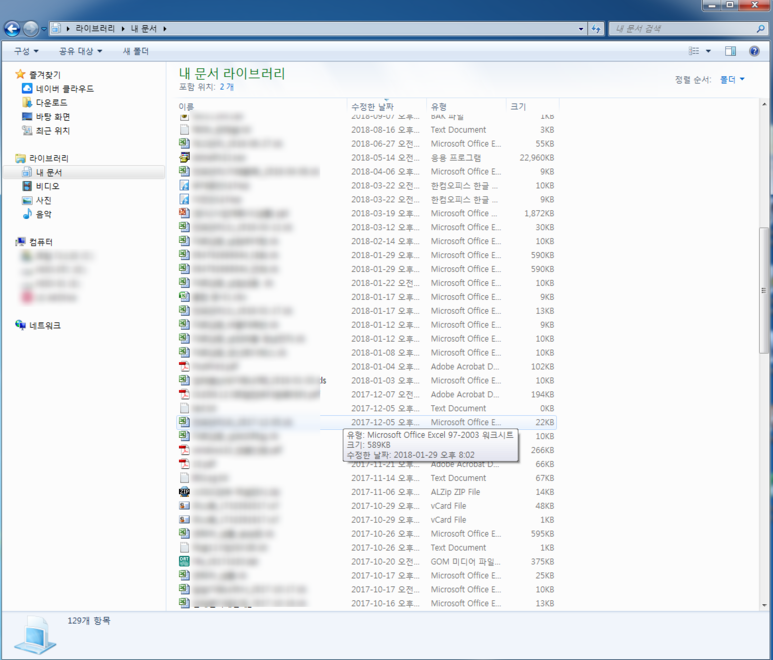The height and width of the screenshot is (660, 773).
Task: Click the vertical scrollbar of the file list
Action: 765,290
